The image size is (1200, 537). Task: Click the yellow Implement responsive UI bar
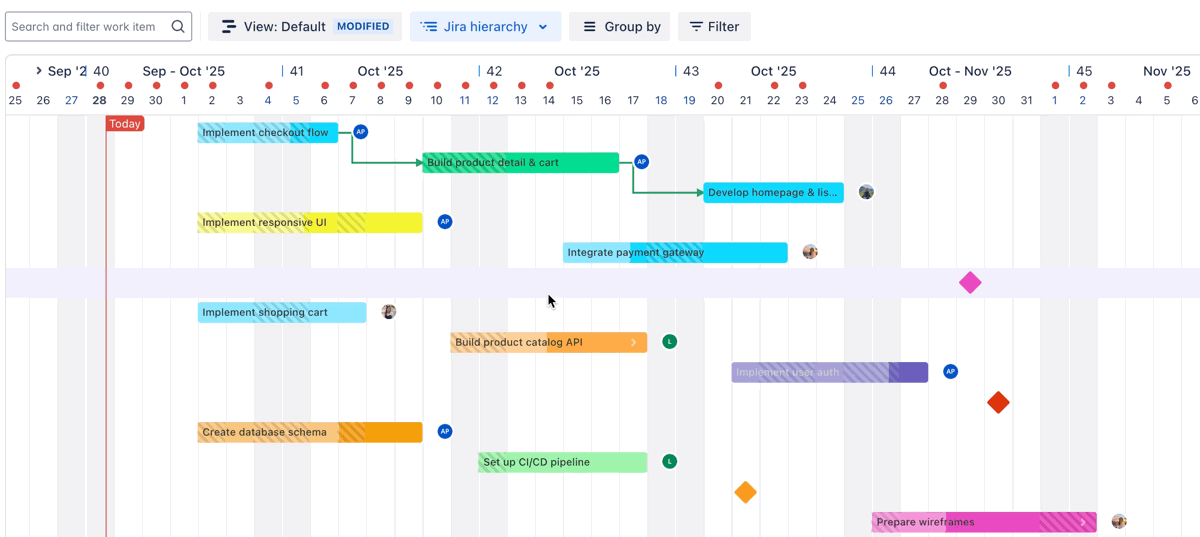click(x=309, y=222)
